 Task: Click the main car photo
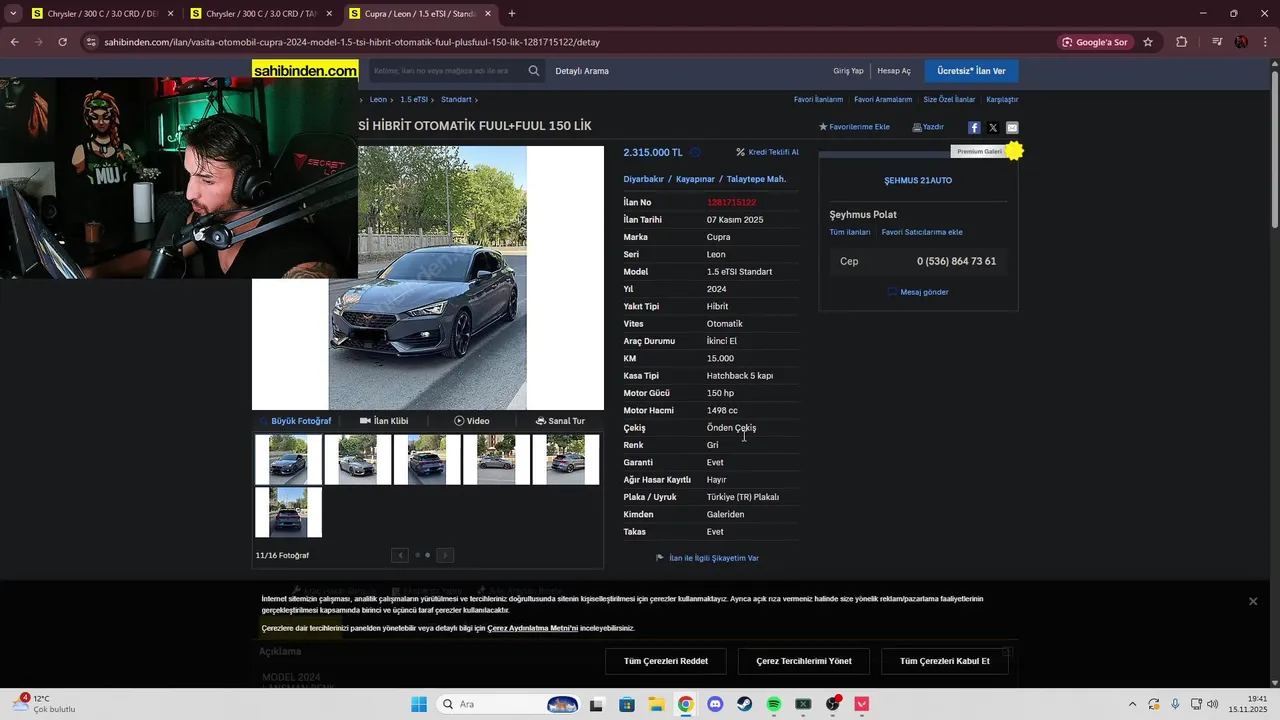(427, 278)
